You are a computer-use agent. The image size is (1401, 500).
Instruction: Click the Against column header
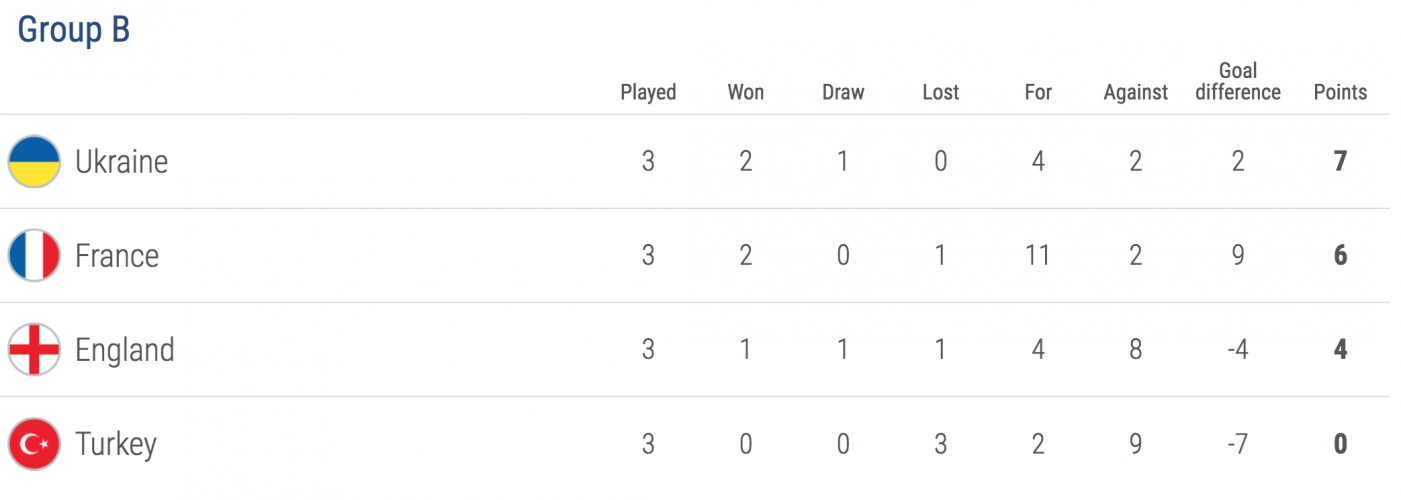pyautogui.click(x=1136, y=92)
